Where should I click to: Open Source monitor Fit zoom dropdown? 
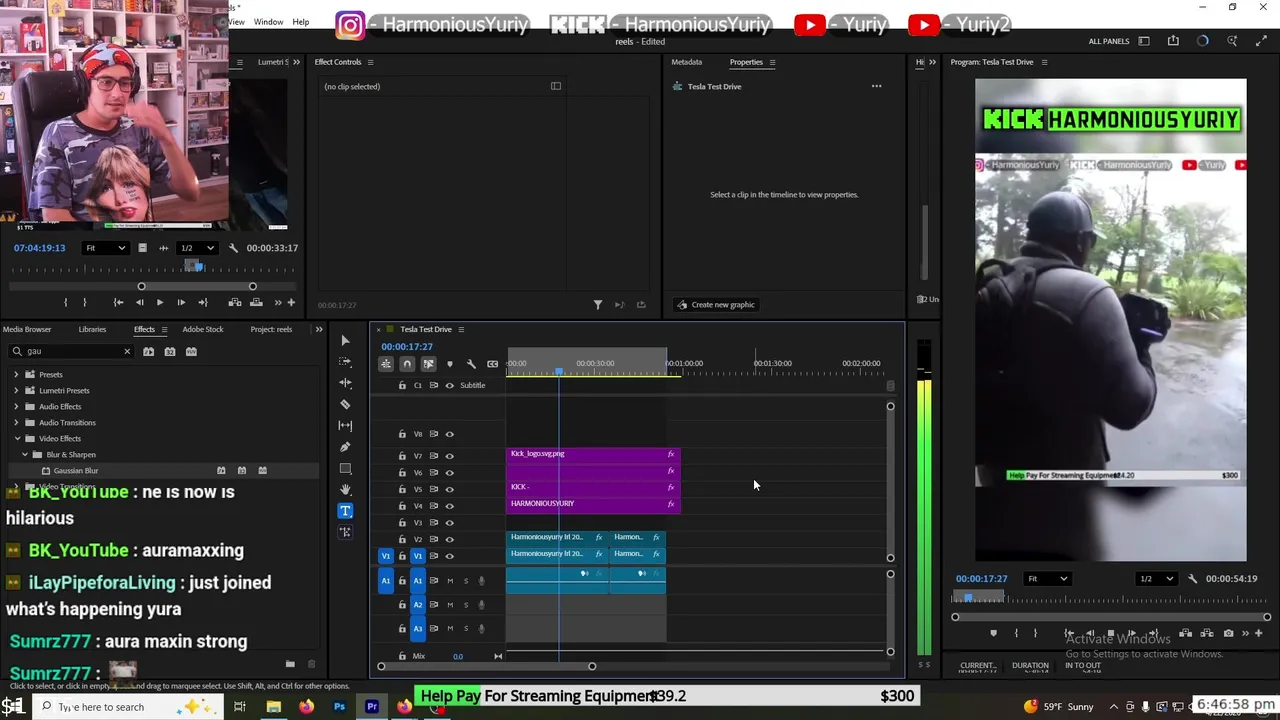click(106, 248)
